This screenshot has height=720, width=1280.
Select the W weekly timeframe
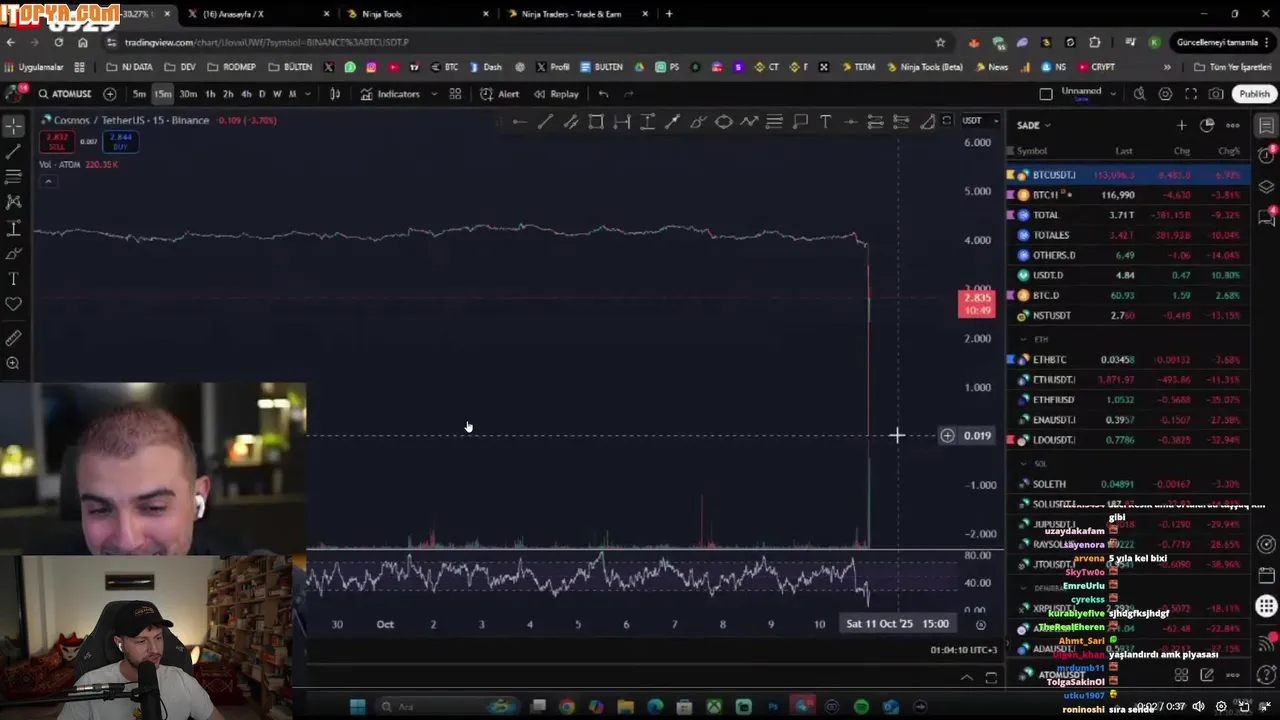[277, 94]
